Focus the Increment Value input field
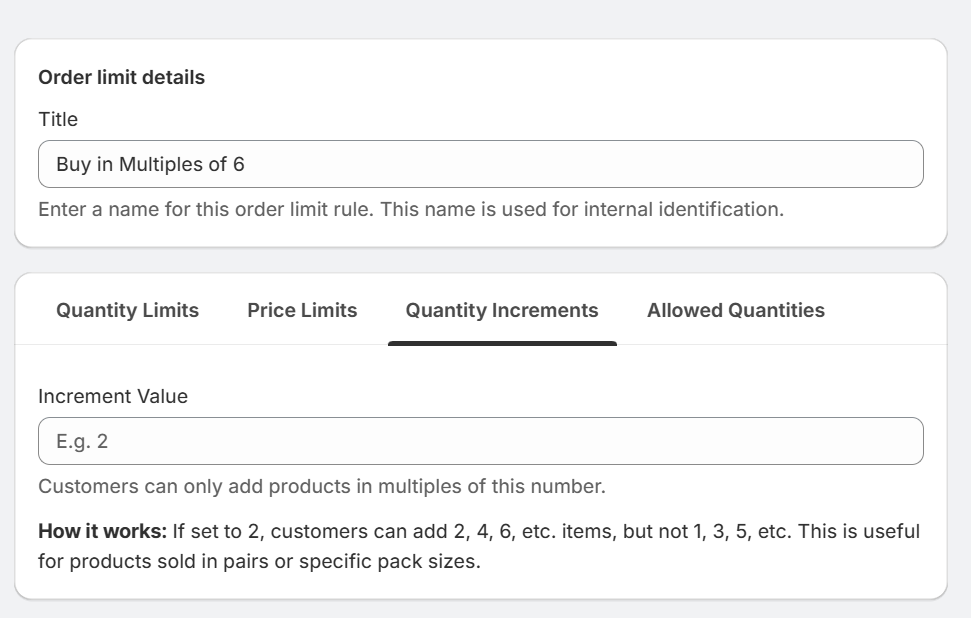 click(480, 441)
